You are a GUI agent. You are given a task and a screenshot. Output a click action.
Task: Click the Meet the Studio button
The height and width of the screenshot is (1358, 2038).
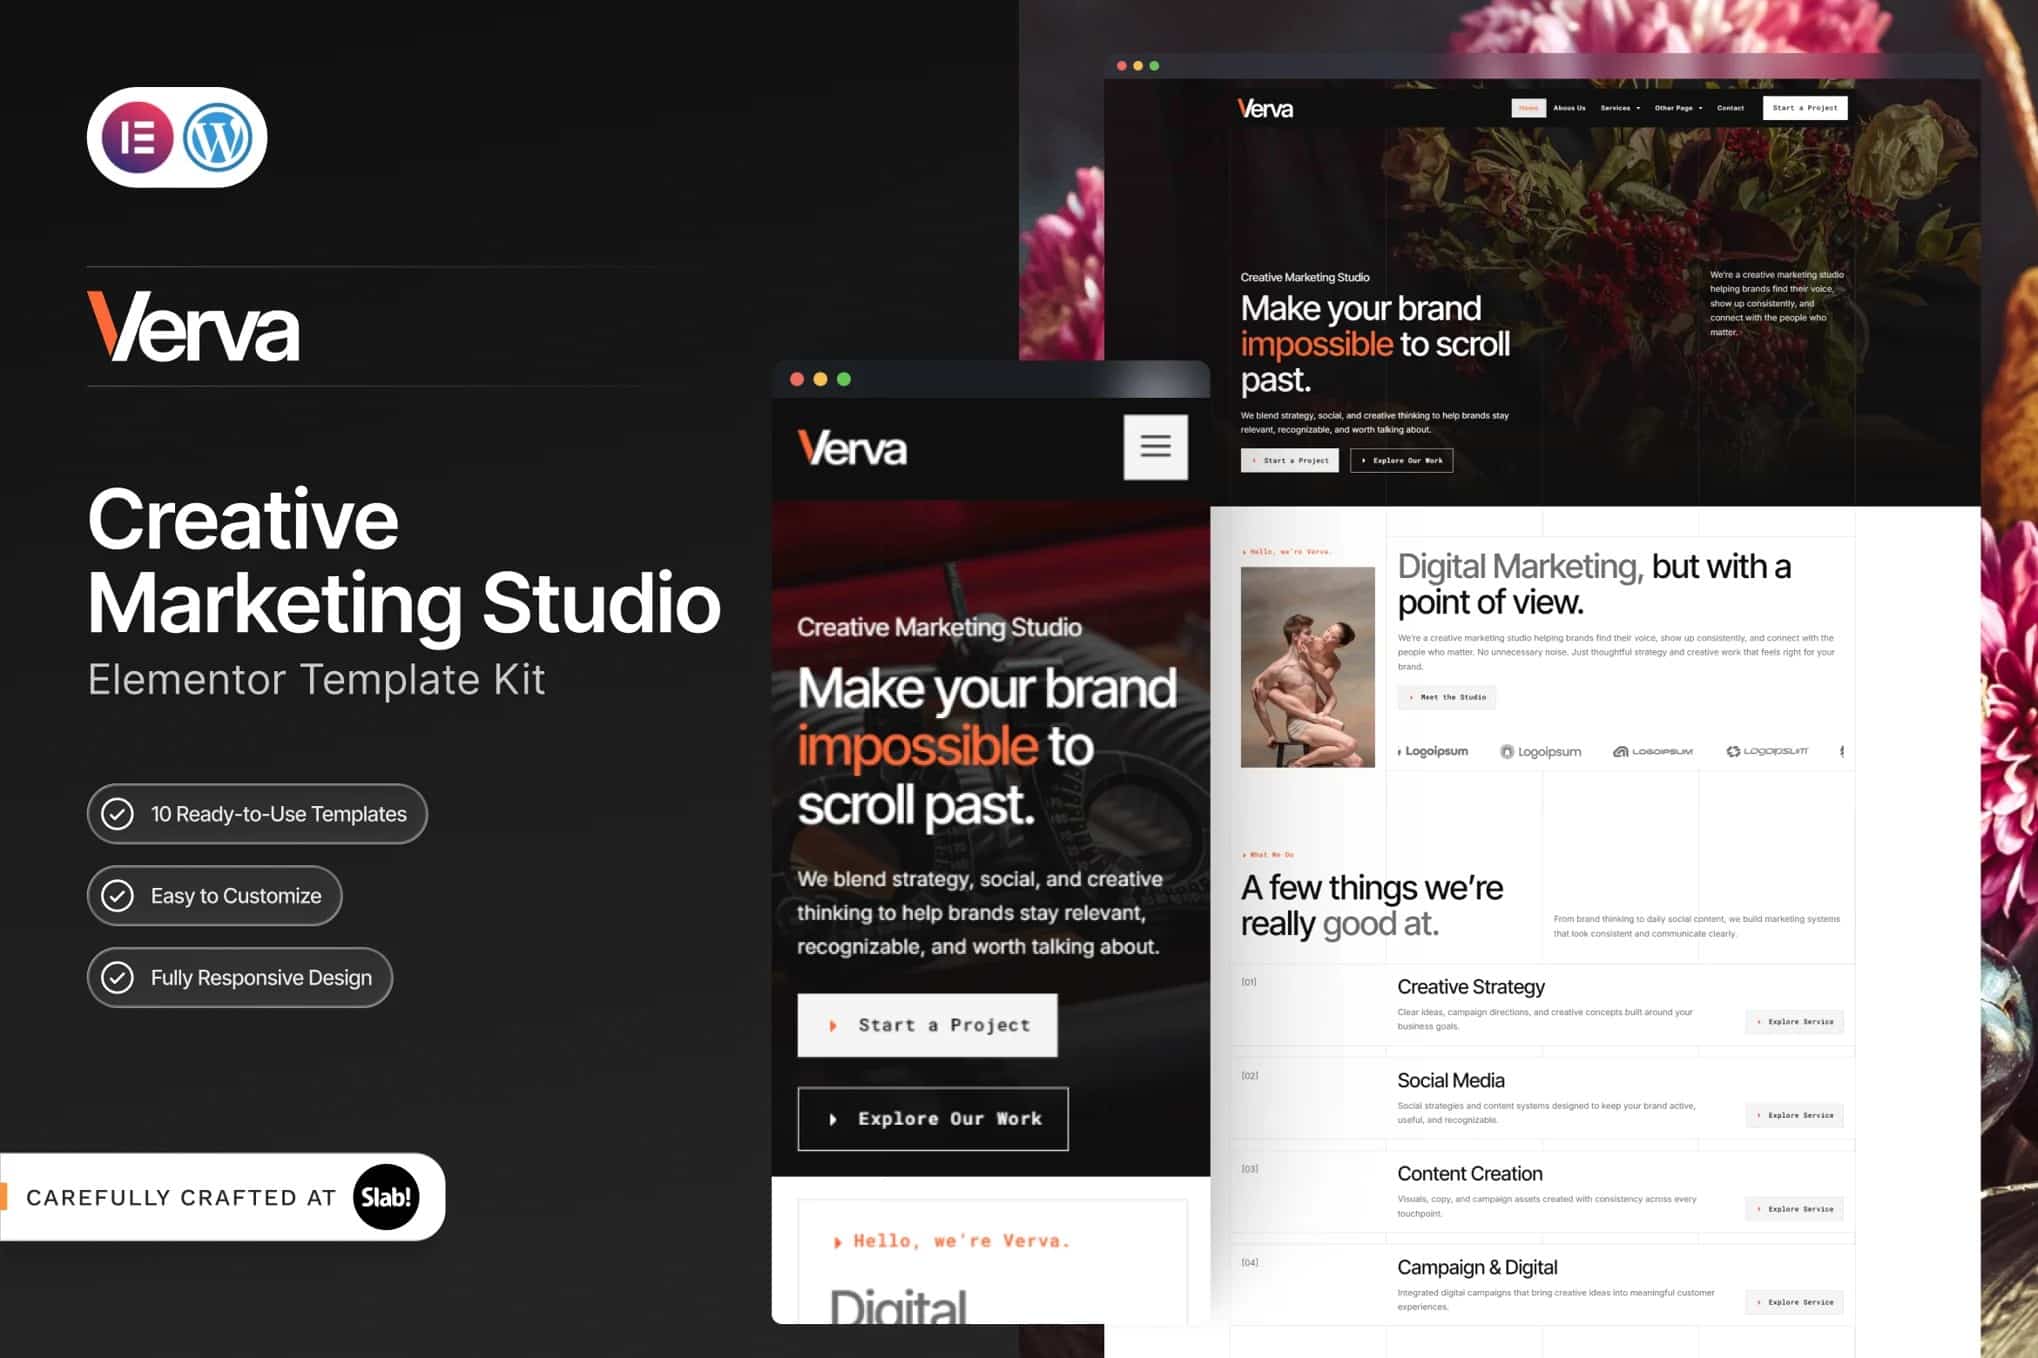tap(1447, 697)
